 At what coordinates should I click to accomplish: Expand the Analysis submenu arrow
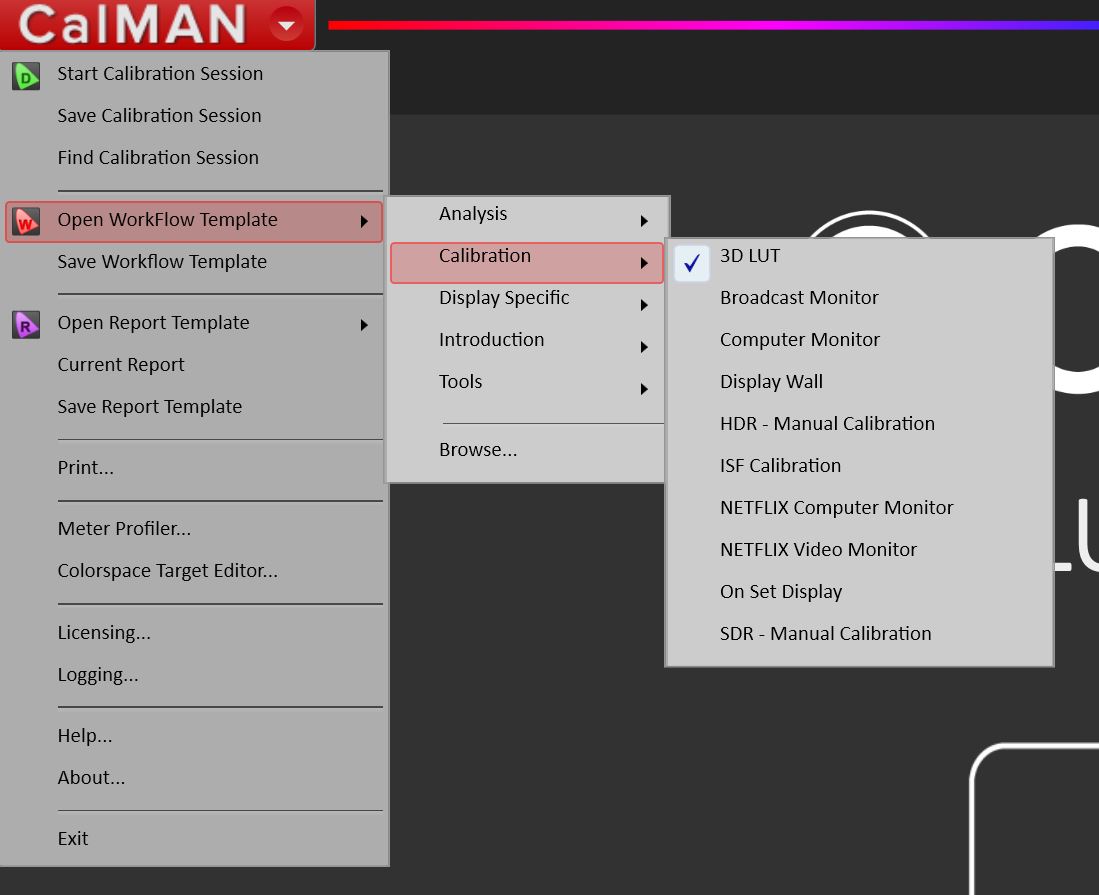tap(644, 221)
